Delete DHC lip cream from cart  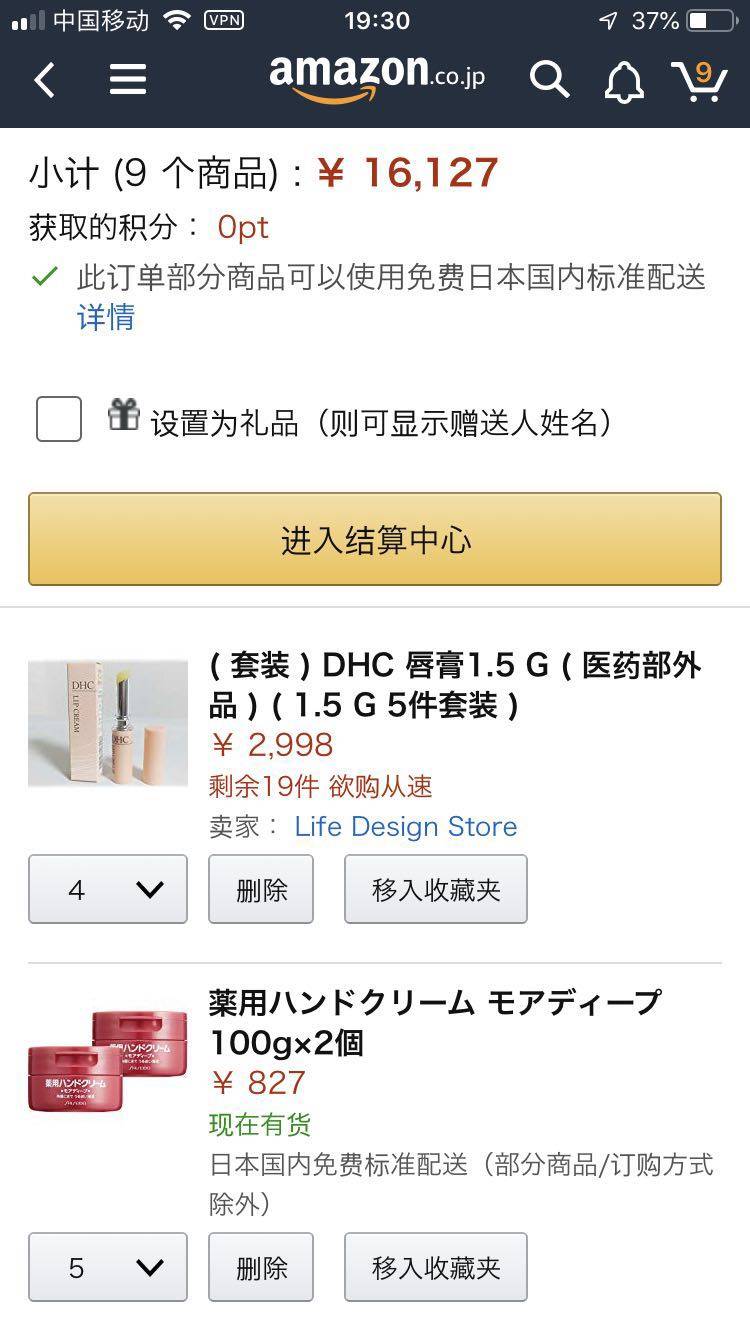click(261, 889)
